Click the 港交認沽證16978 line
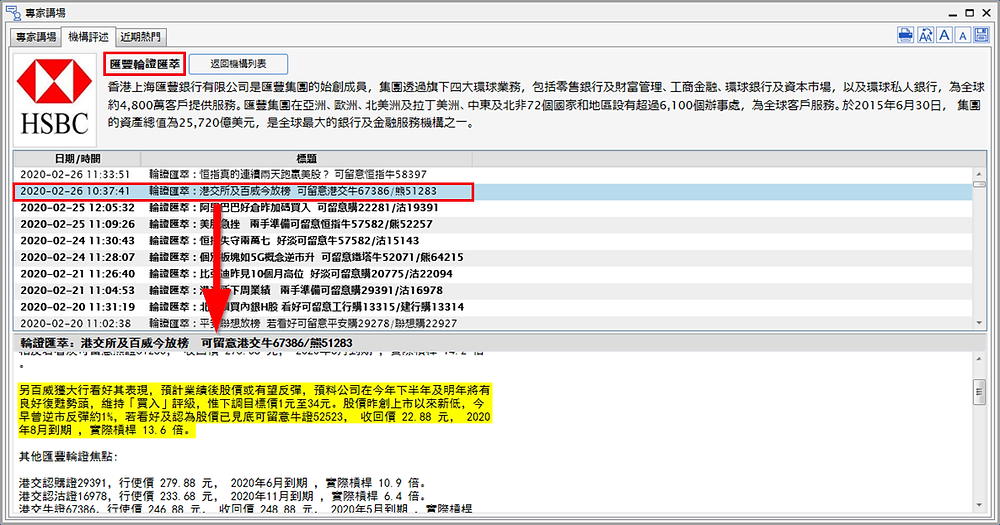Image resolution: width=1000 pixels, height=525 pixels. click(x=221, y=496)
